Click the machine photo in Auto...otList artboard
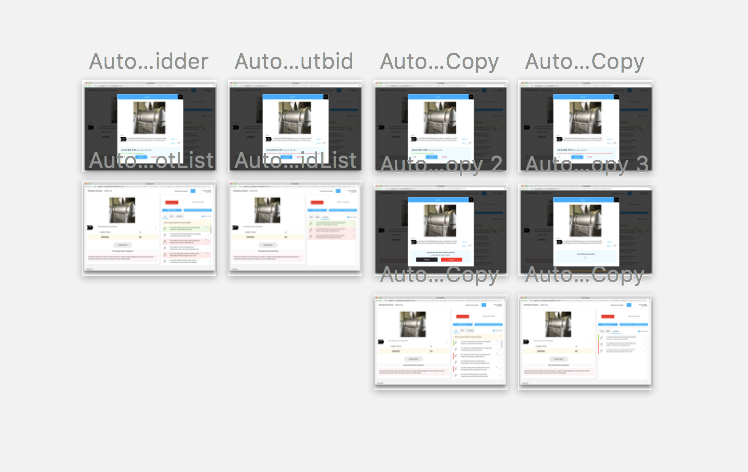The height and width of the screenshot is (472, 748). point(122,210)
